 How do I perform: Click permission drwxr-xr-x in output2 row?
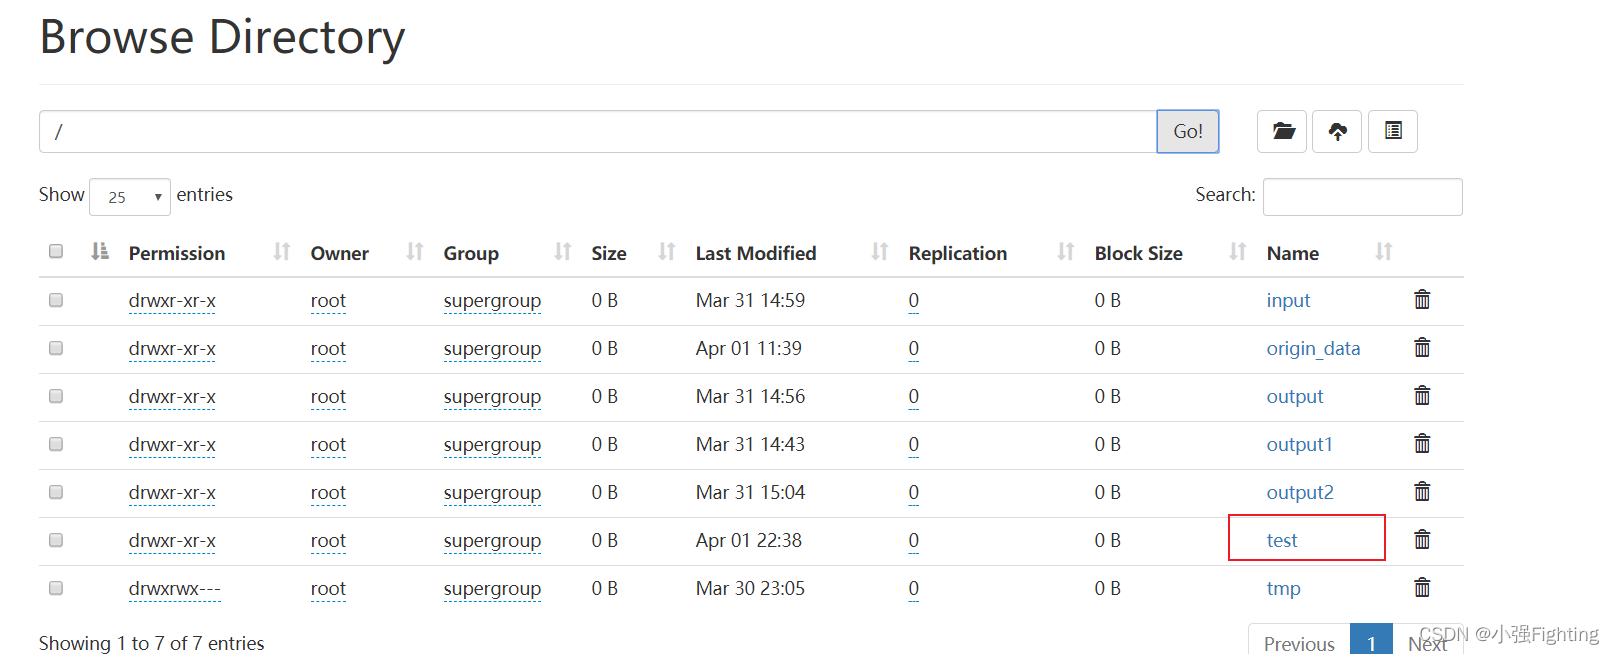pyautogui.click(x=172, y=492)
